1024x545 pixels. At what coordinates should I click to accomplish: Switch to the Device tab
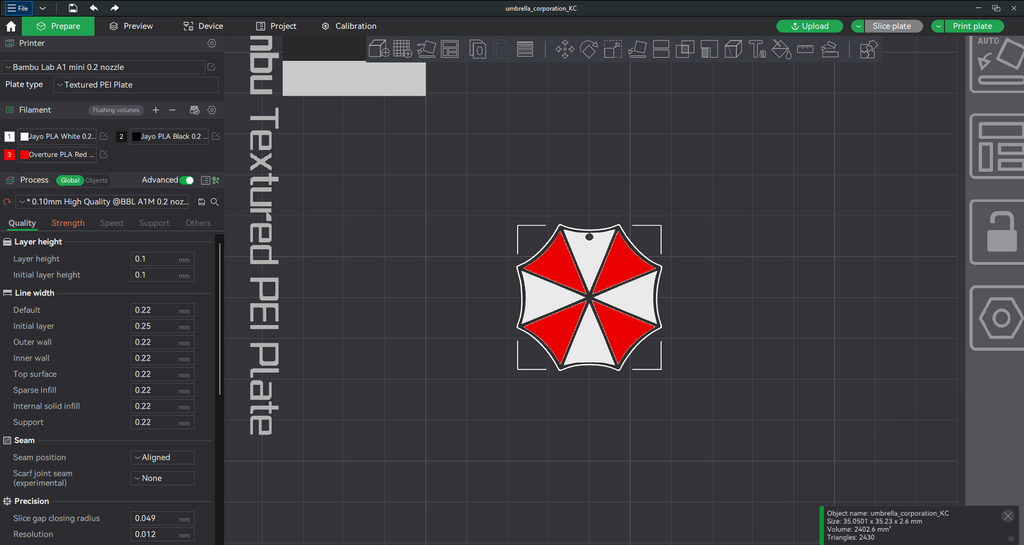(x=203, y=26)
